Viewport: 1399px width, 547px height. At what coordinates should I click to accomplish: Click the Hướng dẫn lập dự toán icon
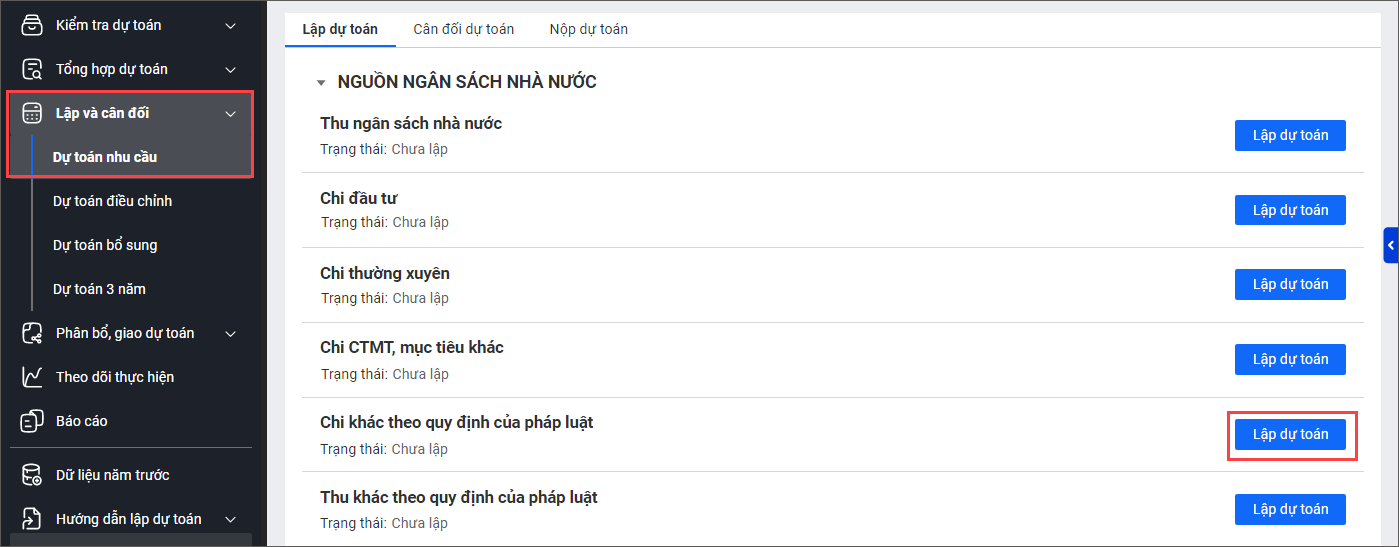(33, 519)
